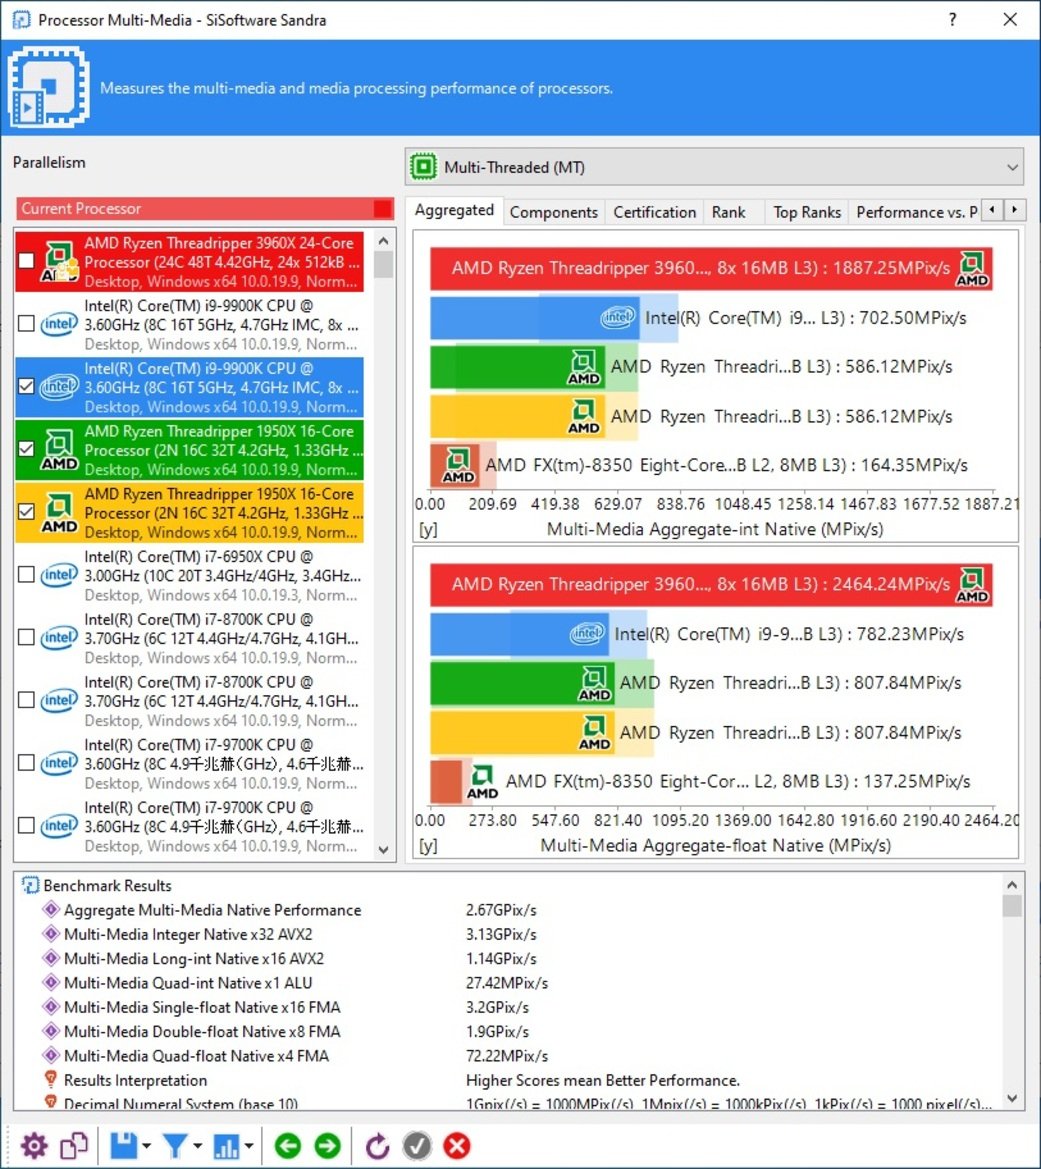Click AMD logo of Threadripper 3960X list entry
Viewport: 1041px width, 1169px height.
[x=59, y=261]
